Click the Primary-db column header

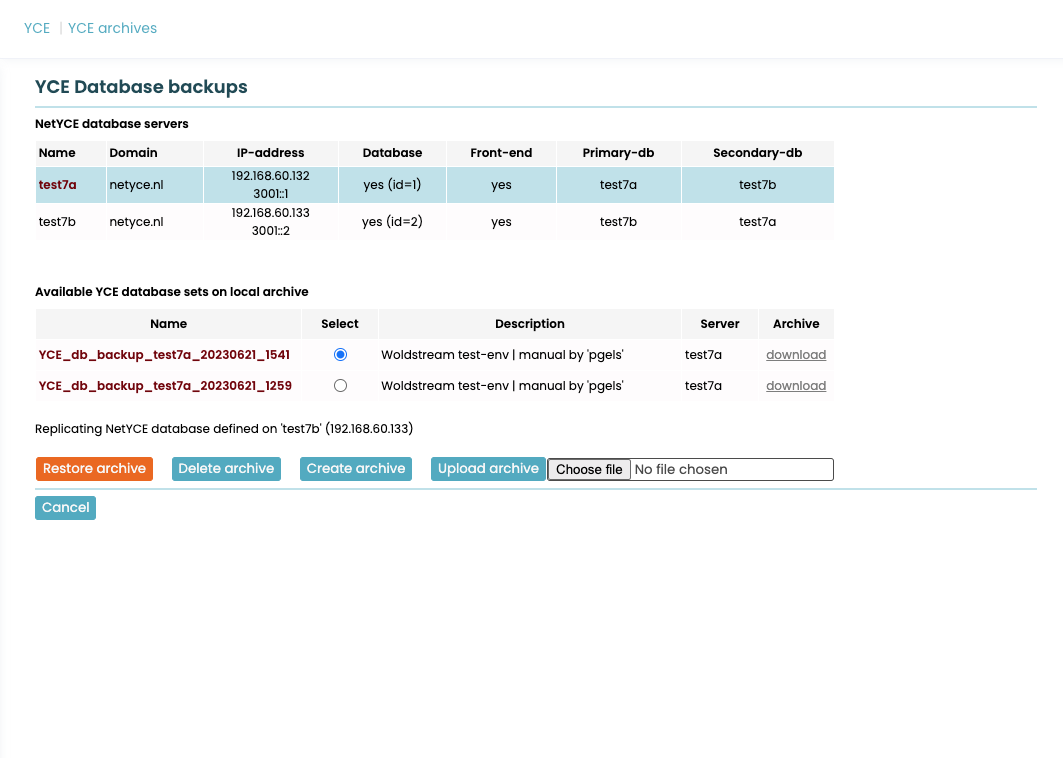(x=618, y=153)
